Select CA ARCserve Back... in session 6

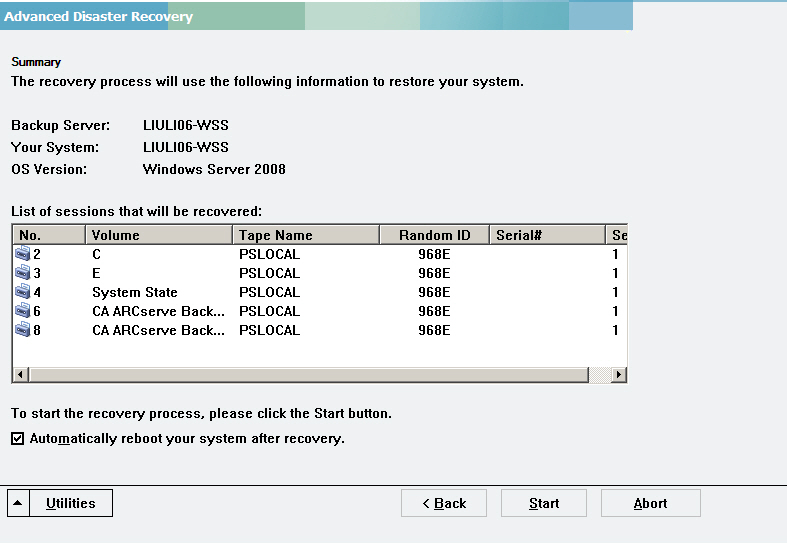(x=158, y=311)
